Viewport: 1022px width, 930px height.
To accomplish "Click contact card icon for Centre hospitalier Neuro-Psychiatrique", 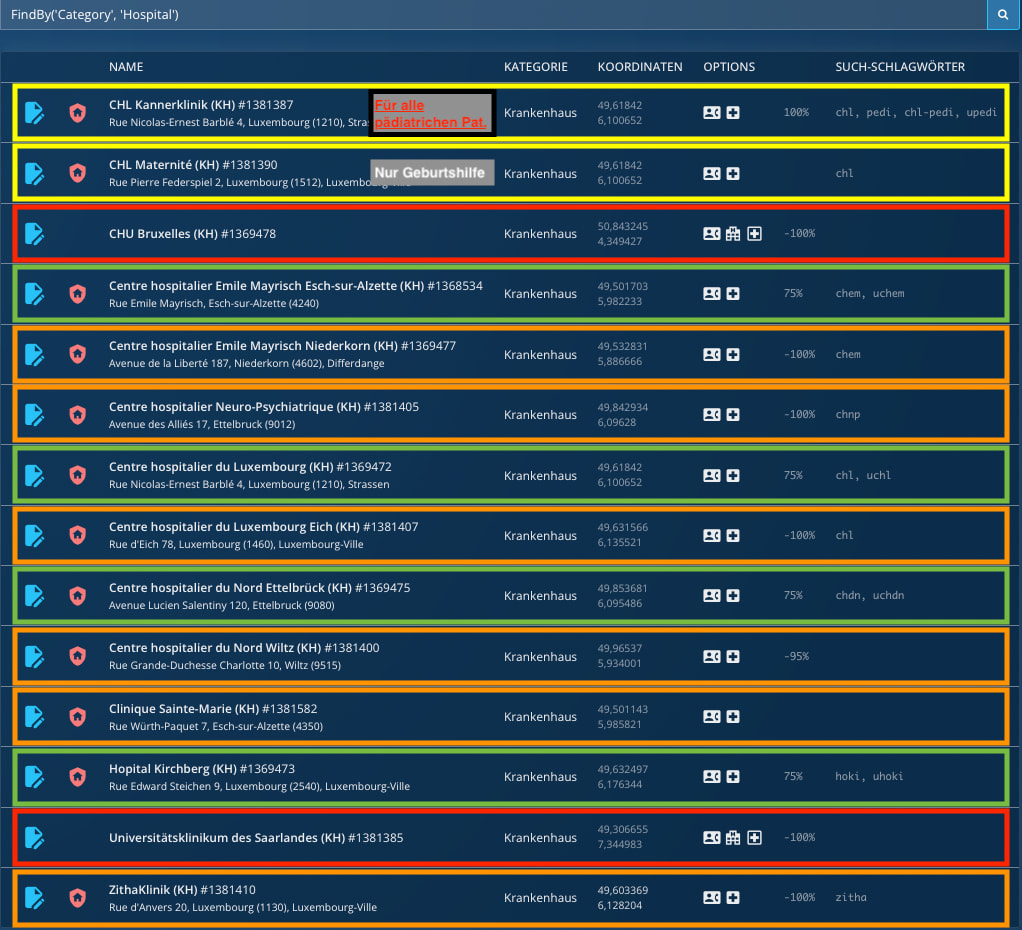I will point(711,414).
